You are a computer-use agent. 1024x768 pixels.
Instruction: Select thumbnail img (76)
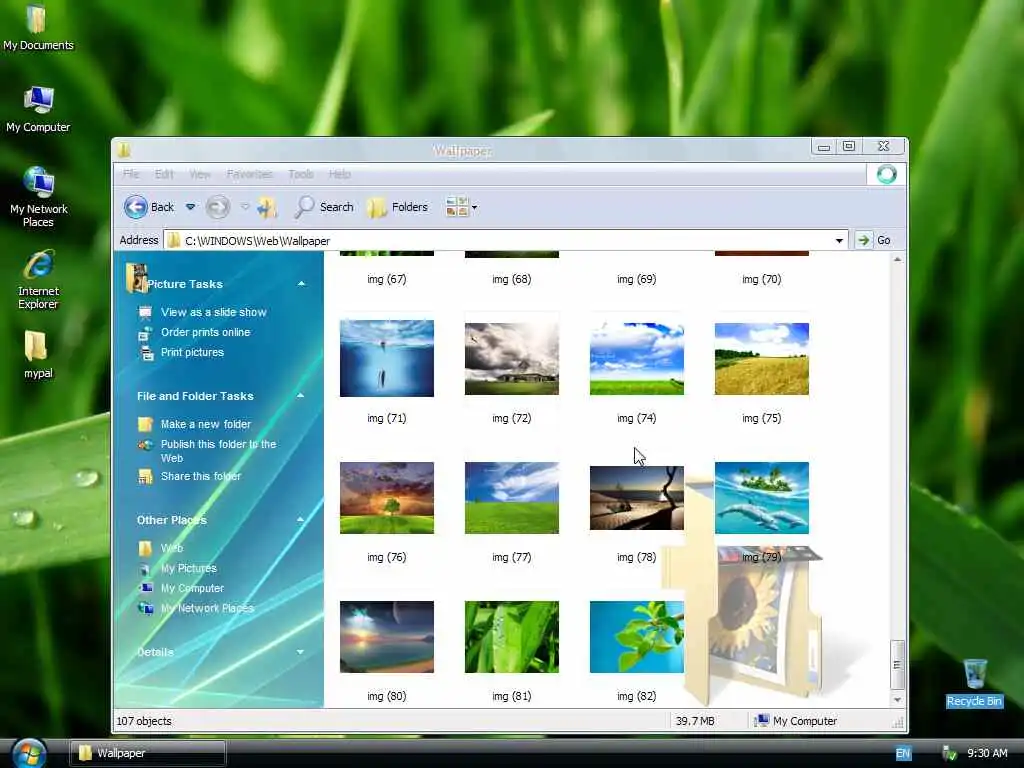pos(387,498)
